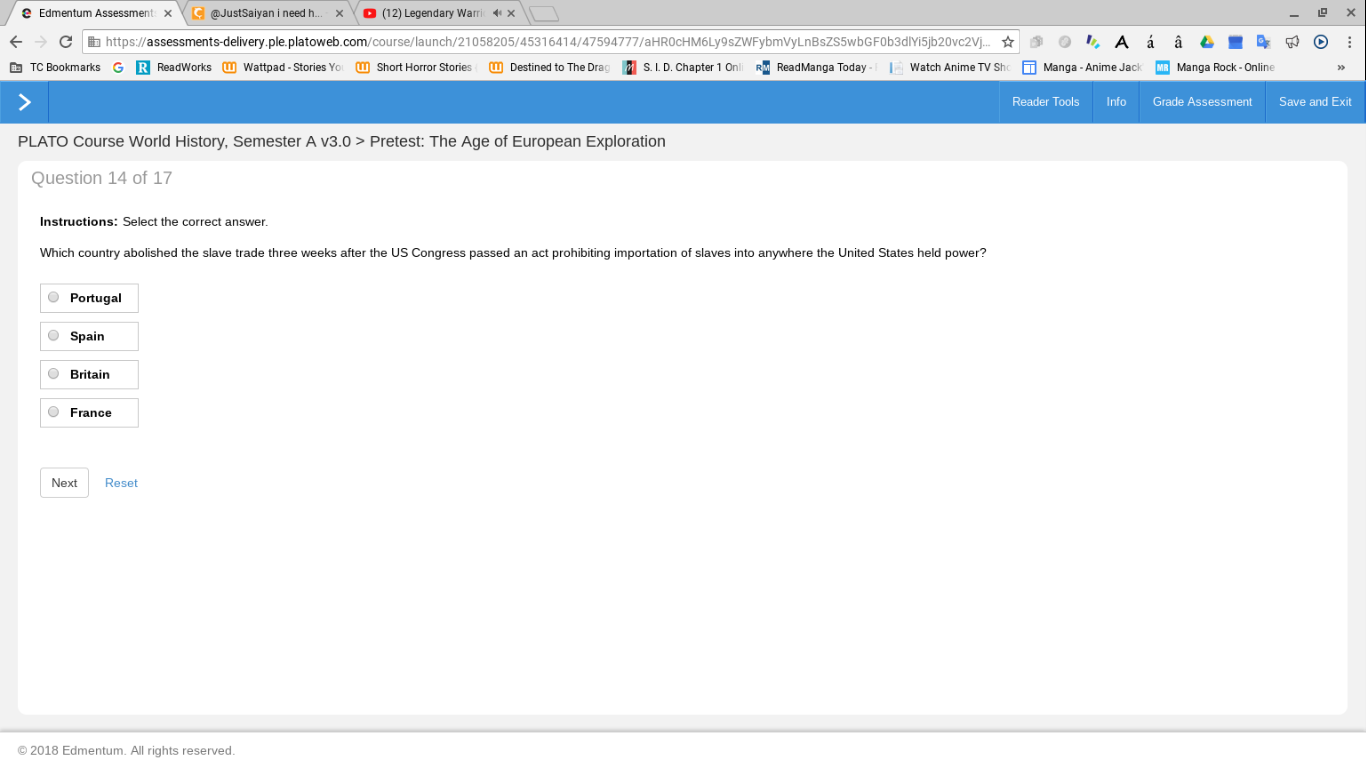This screenshot has width=1366, height=768.
Task: Open Chrome three-dot menu
Action: [1350, 42]
